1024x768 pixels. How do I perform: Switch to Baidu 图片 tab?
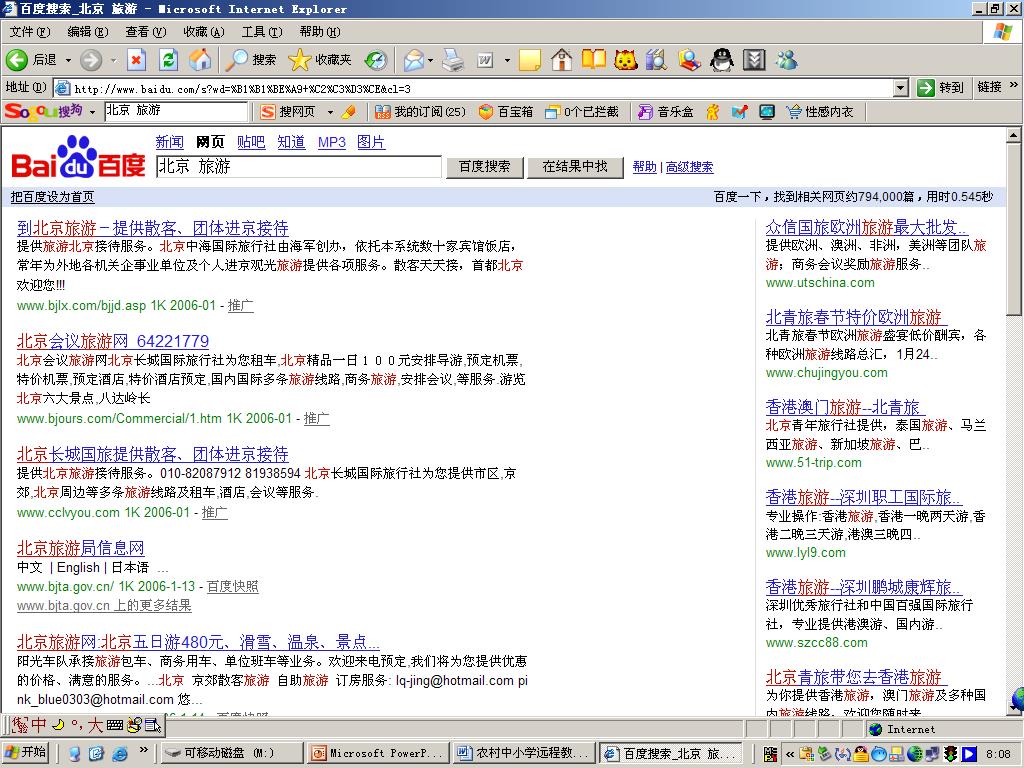click(x=371, y=142)
